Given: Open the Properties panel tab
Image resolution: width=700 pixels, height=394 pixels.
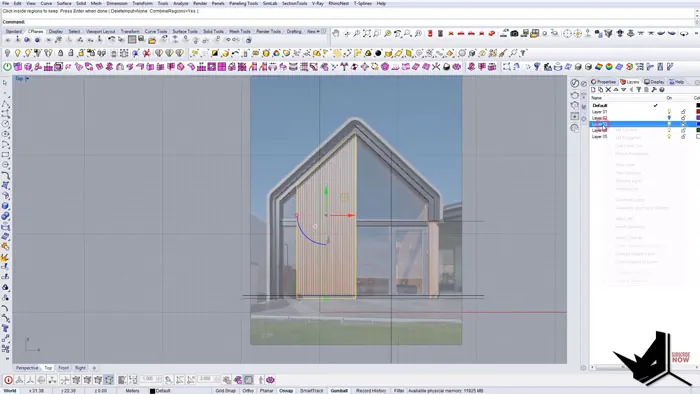Looking at the screenshot, I should click(x=604, y=82).
